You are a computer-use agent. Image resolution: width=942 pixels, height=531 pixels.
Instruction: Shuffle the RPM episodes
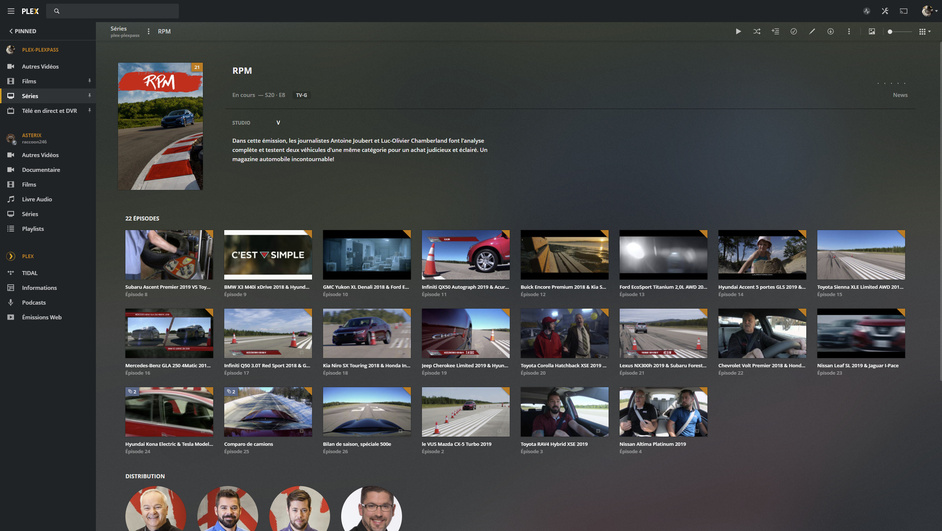tap(757, 31)
